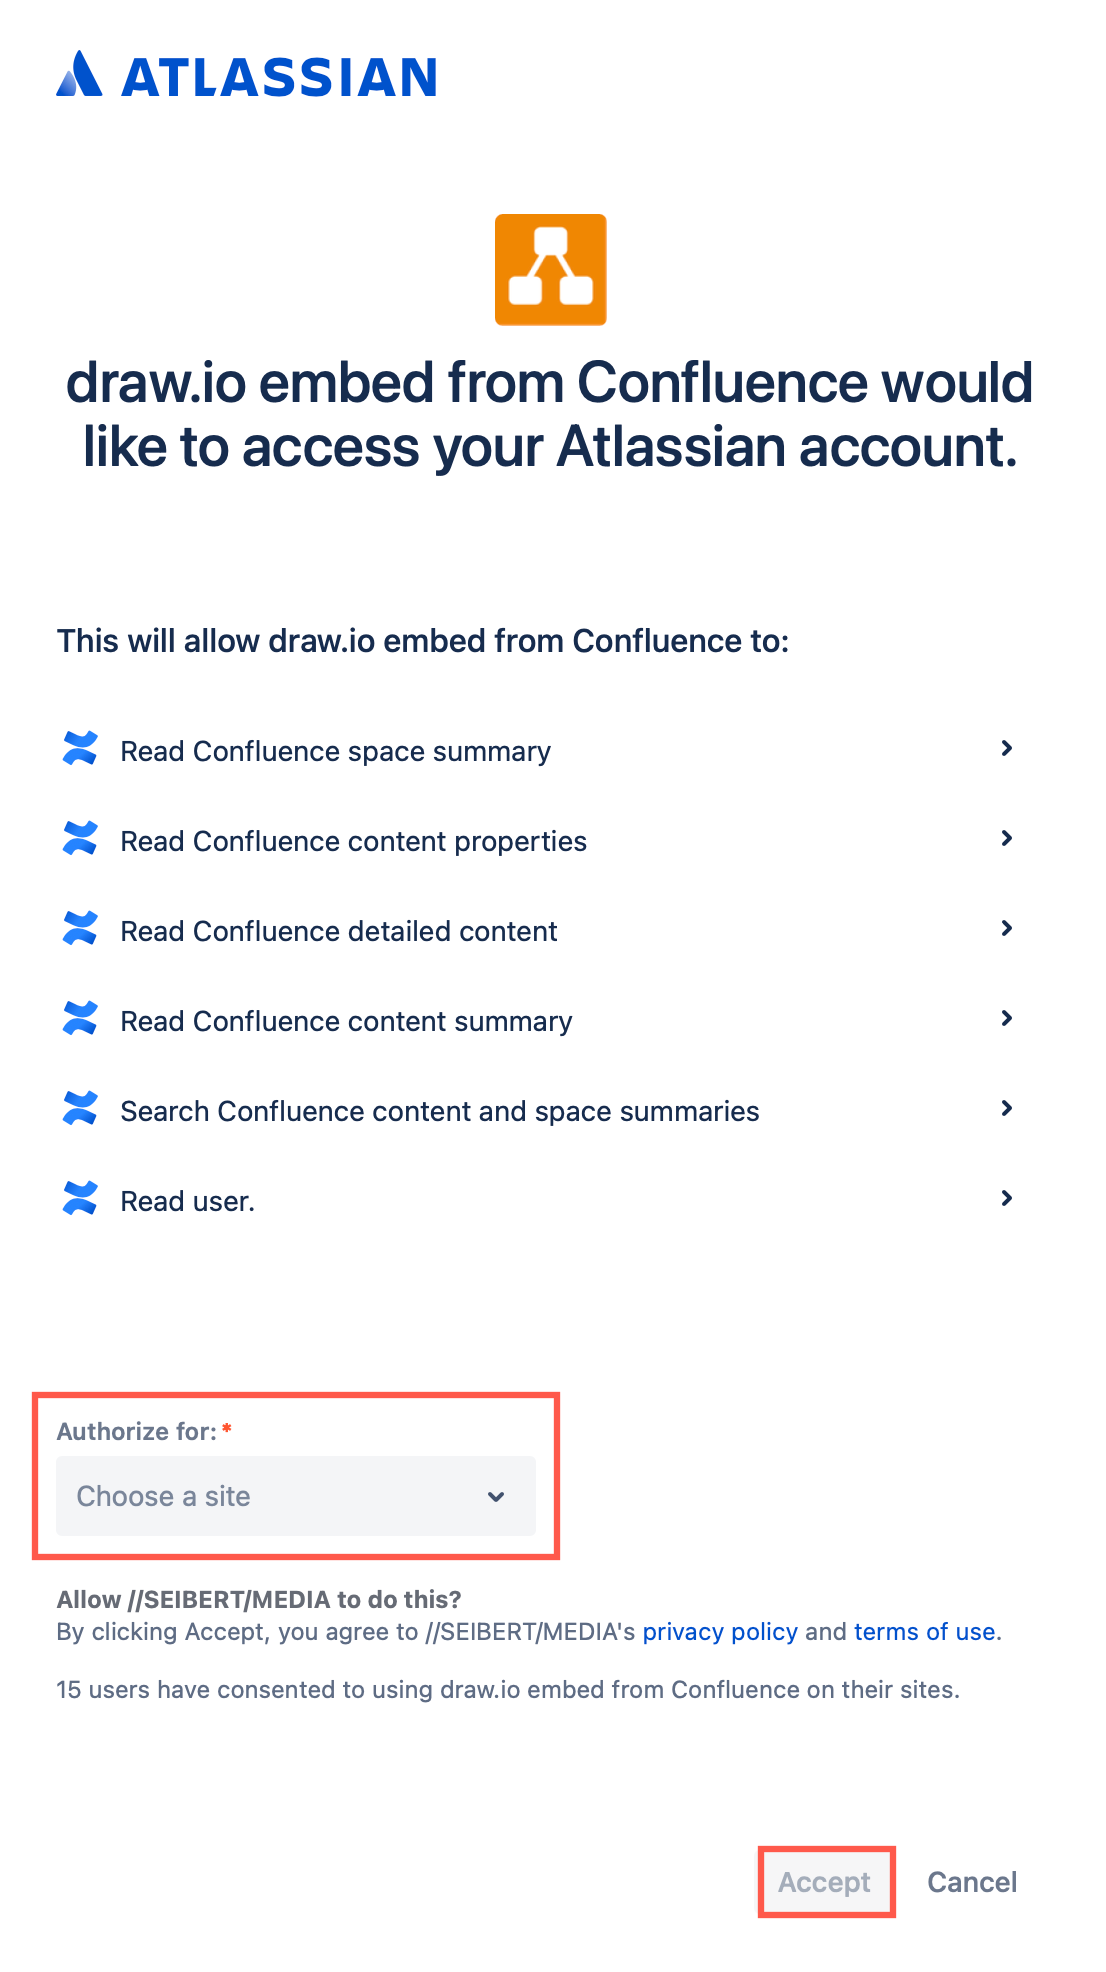Click the Cancel button
1106x1972 pixels.
pyautogui.click(x=971, y=1881)
